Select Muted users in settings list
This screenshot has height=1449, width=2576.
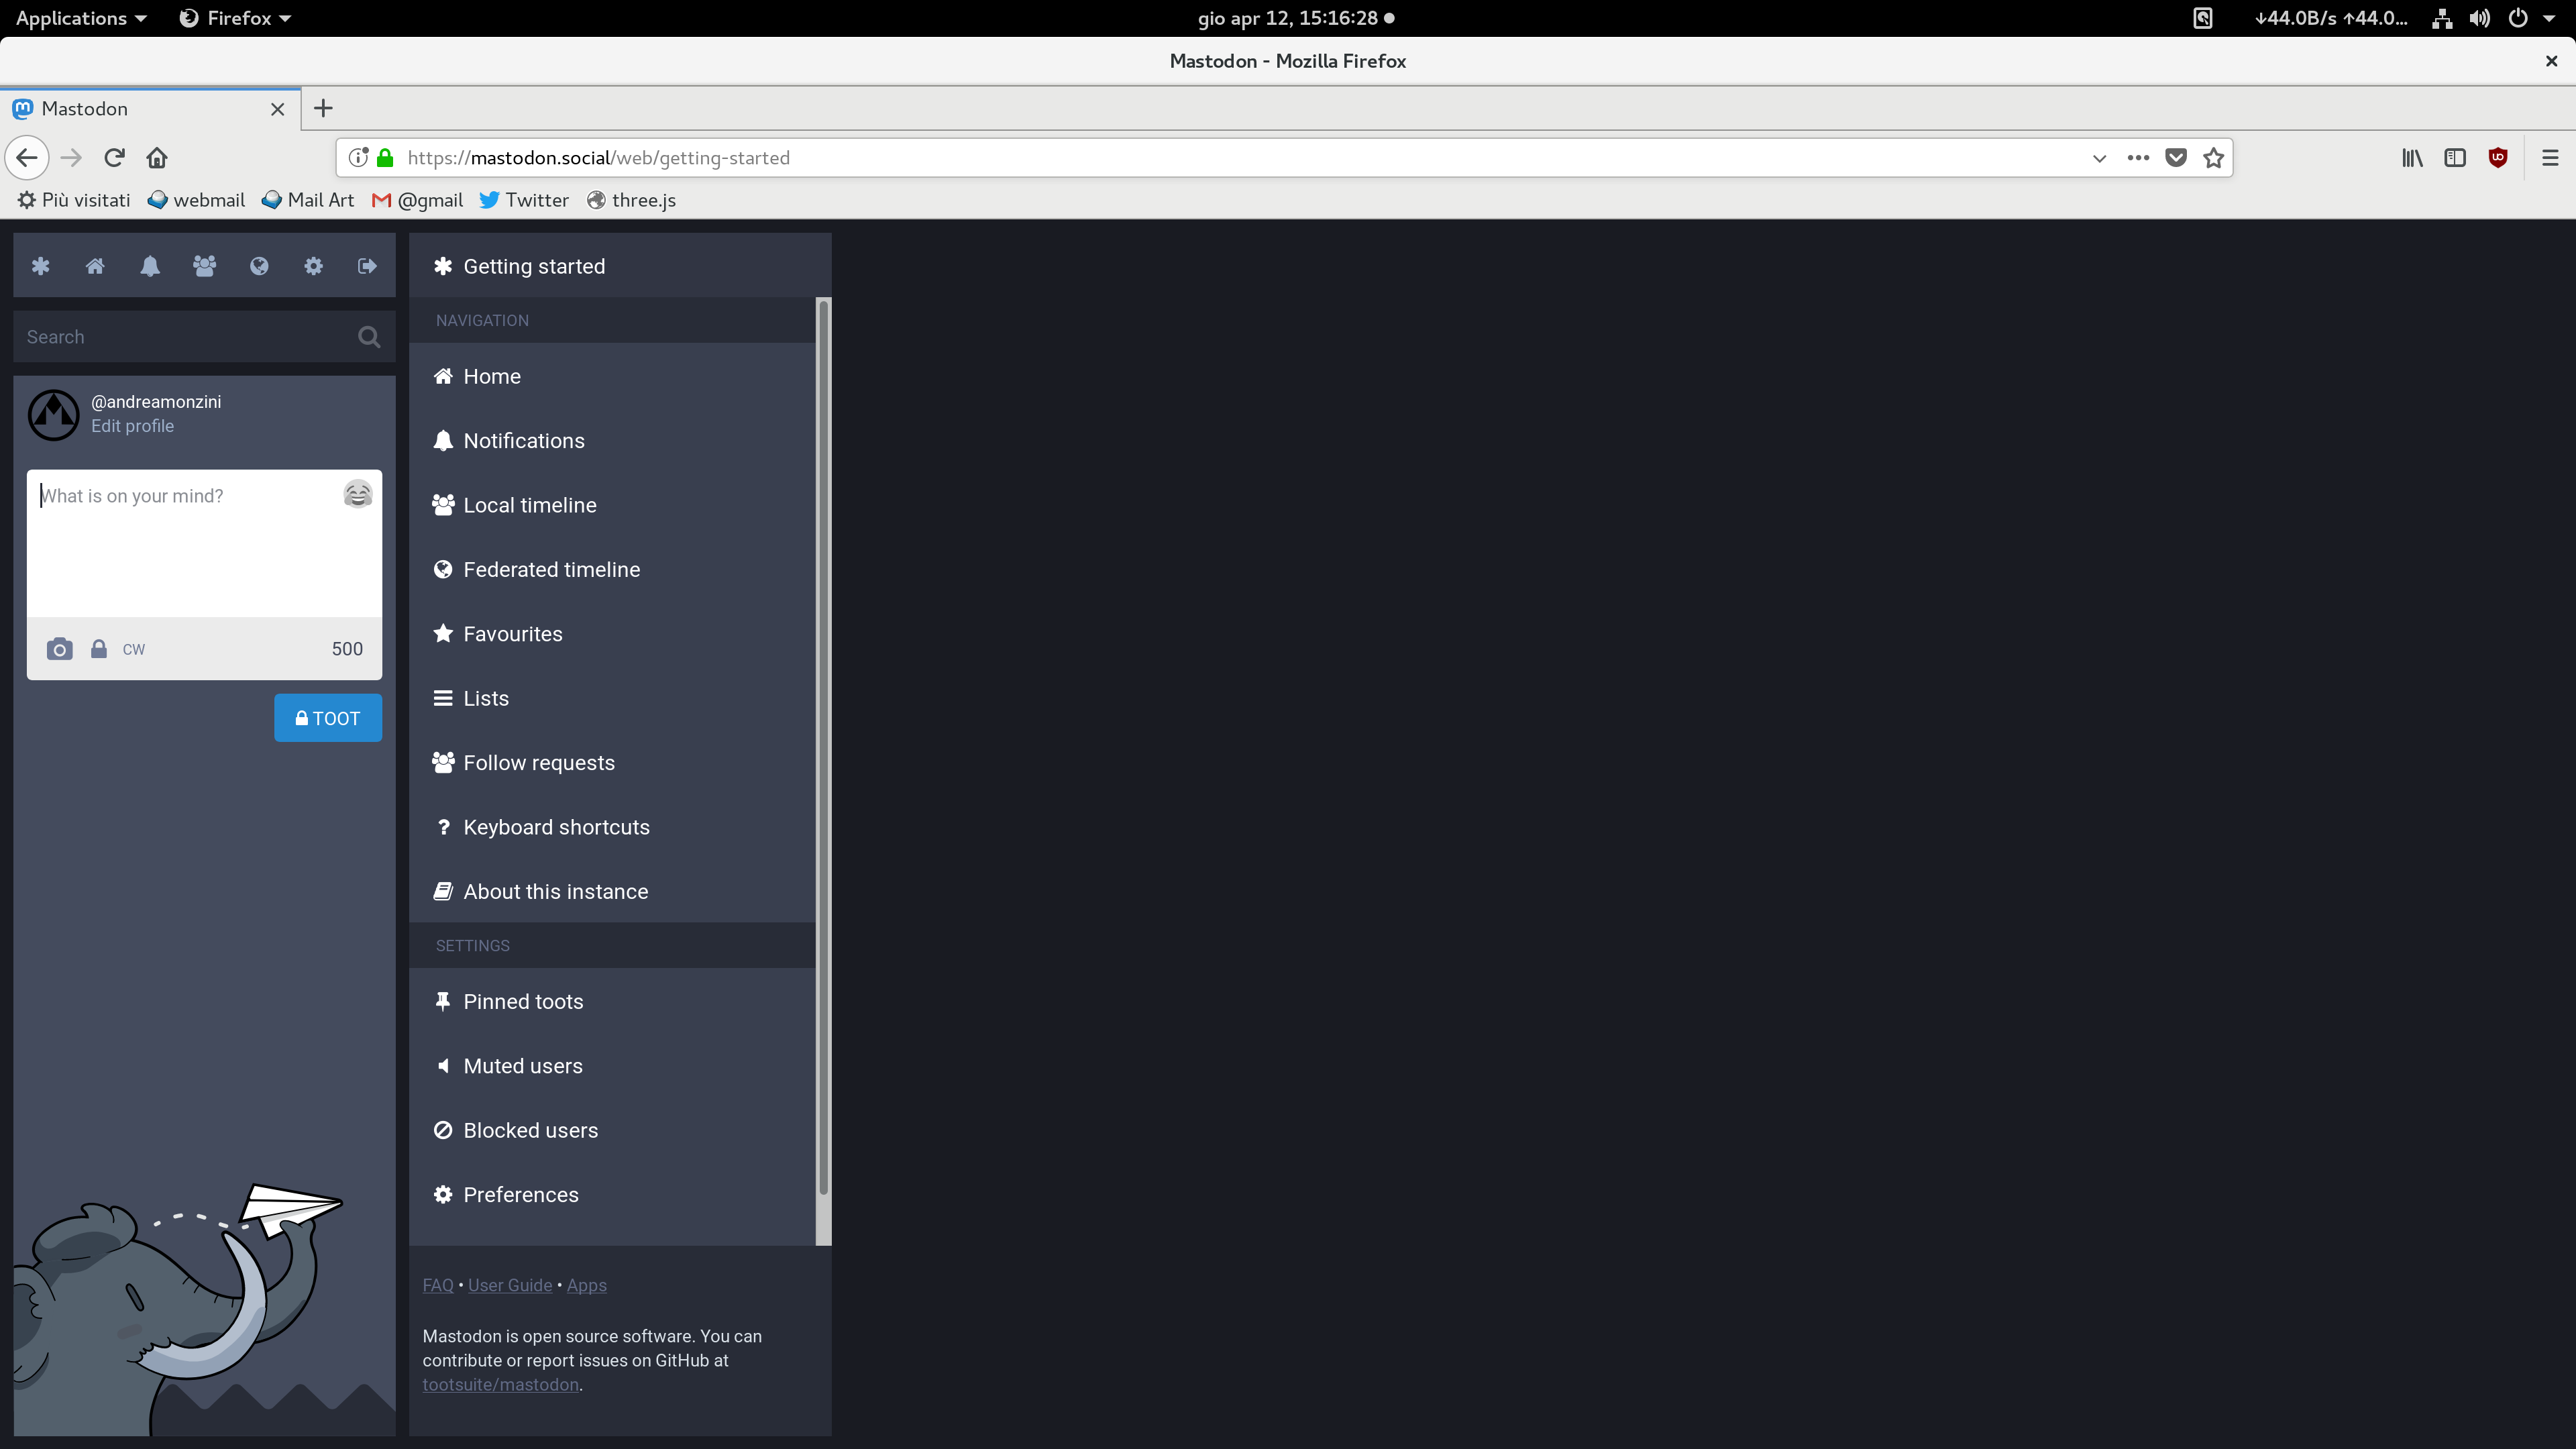point(522,1066)
